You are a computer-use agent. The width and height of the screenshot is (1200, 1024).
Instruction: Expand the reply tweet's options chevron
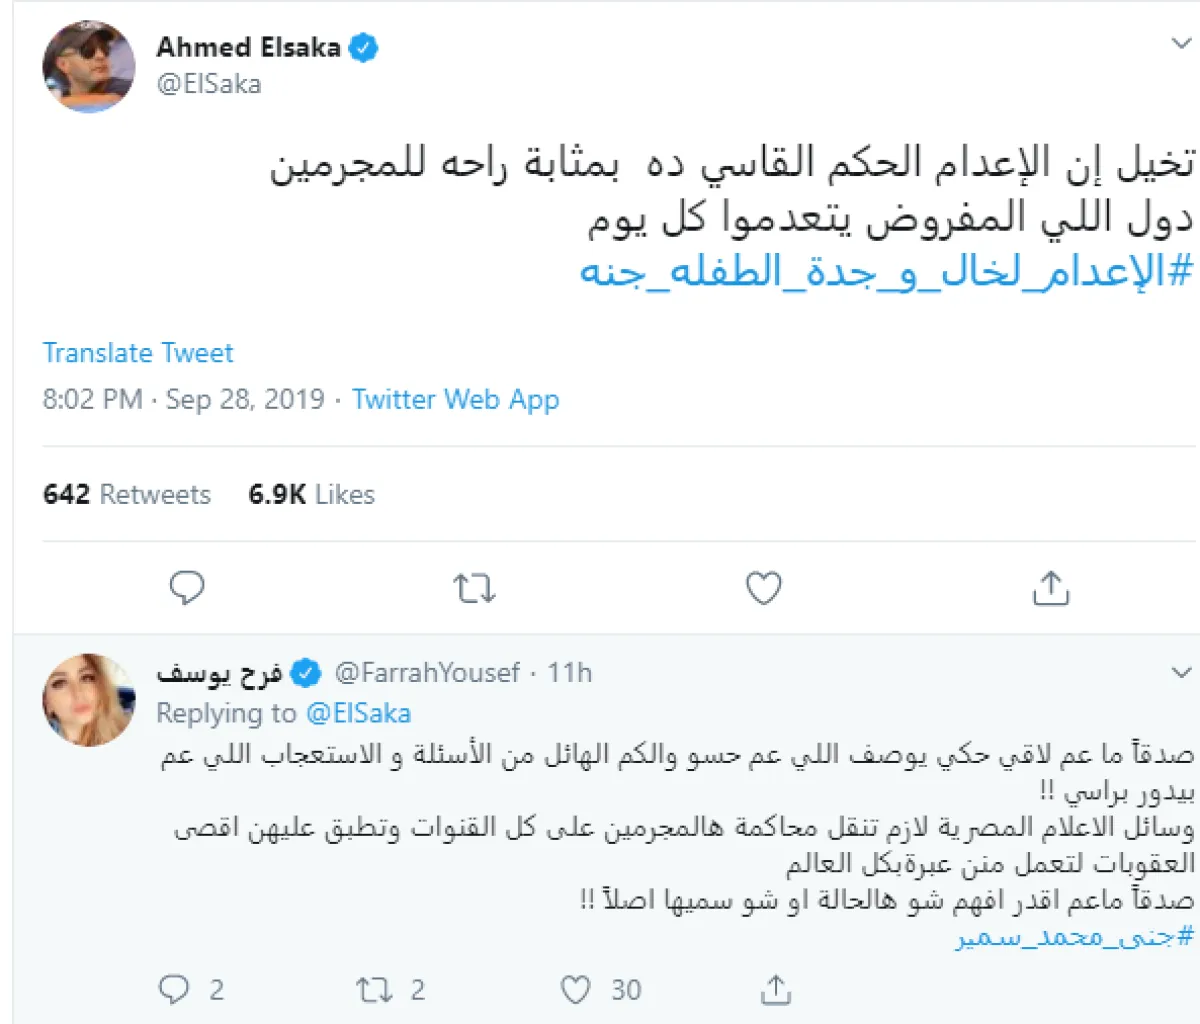1180,672
